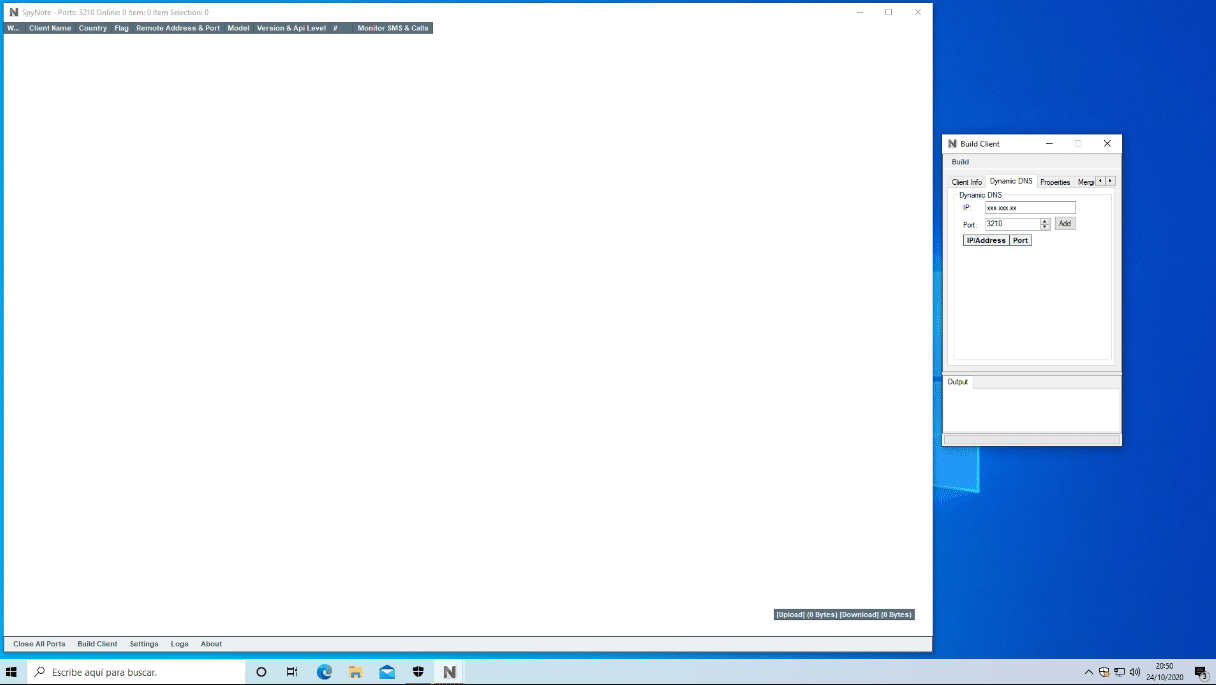Click the IP address input field
Screen dimensions: 1216x685
1030,208
